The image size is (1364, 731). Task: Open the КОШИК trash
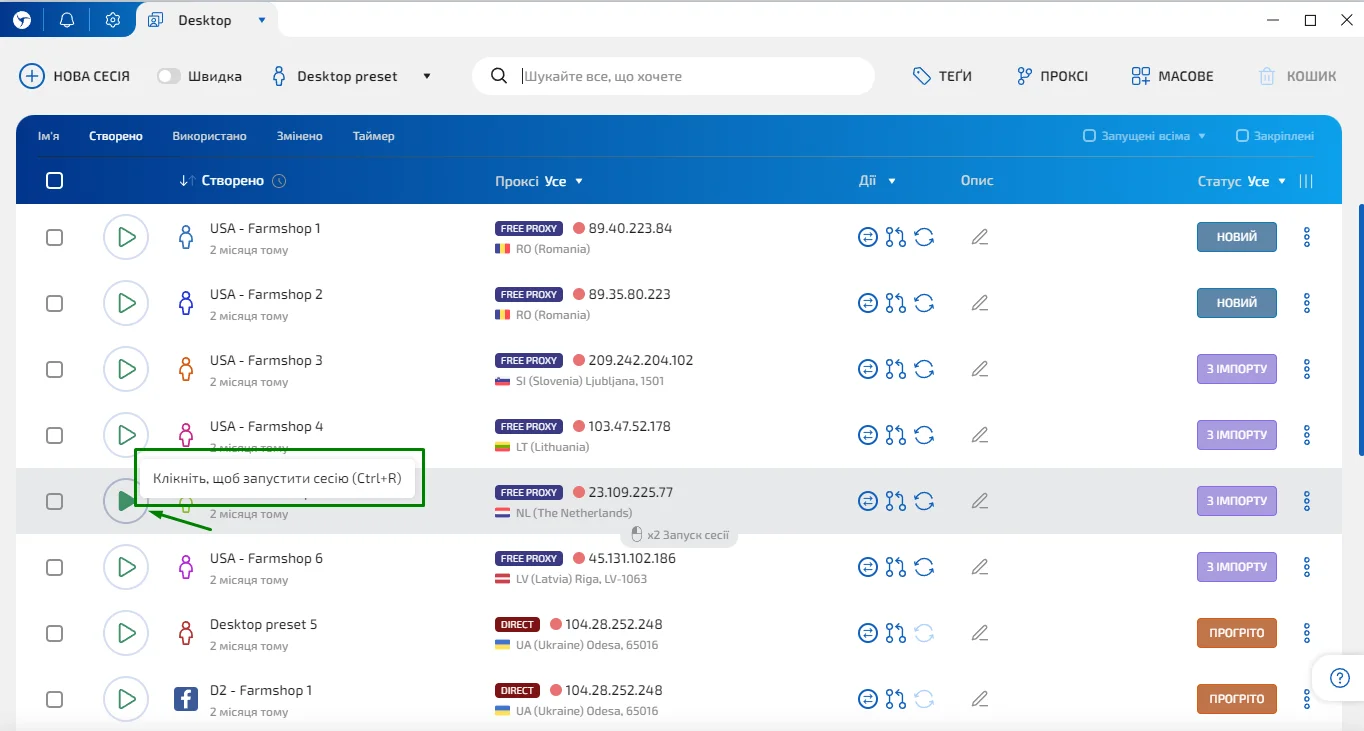(x=1297, y=76)
